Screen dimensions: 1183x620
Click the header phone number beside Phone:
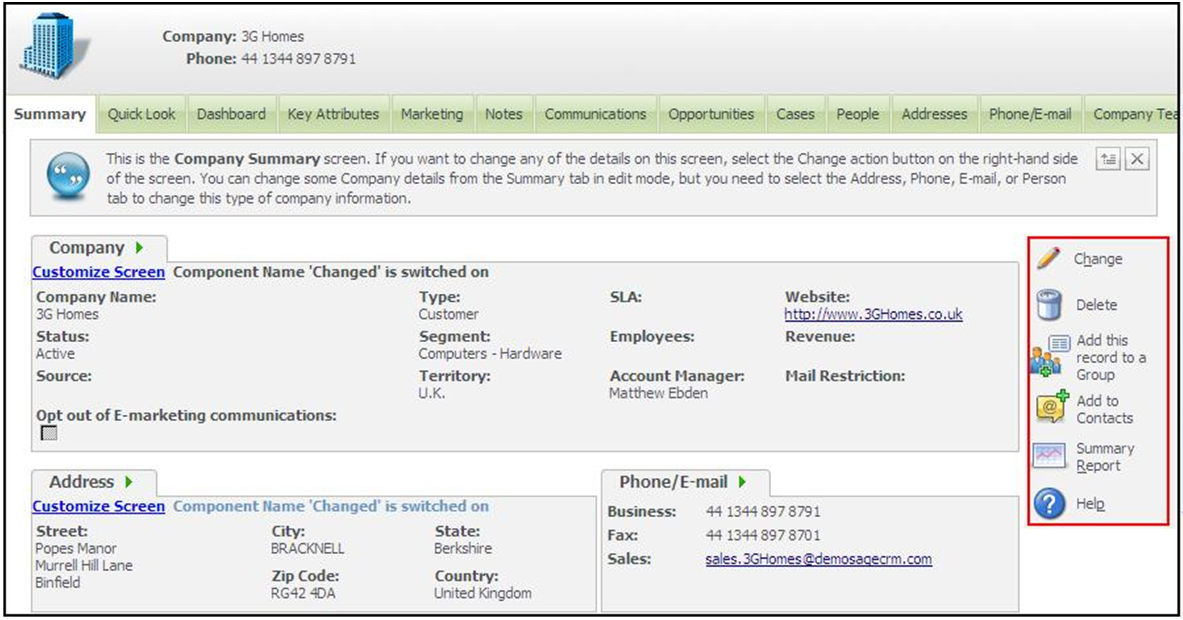(x=299, y=59)
